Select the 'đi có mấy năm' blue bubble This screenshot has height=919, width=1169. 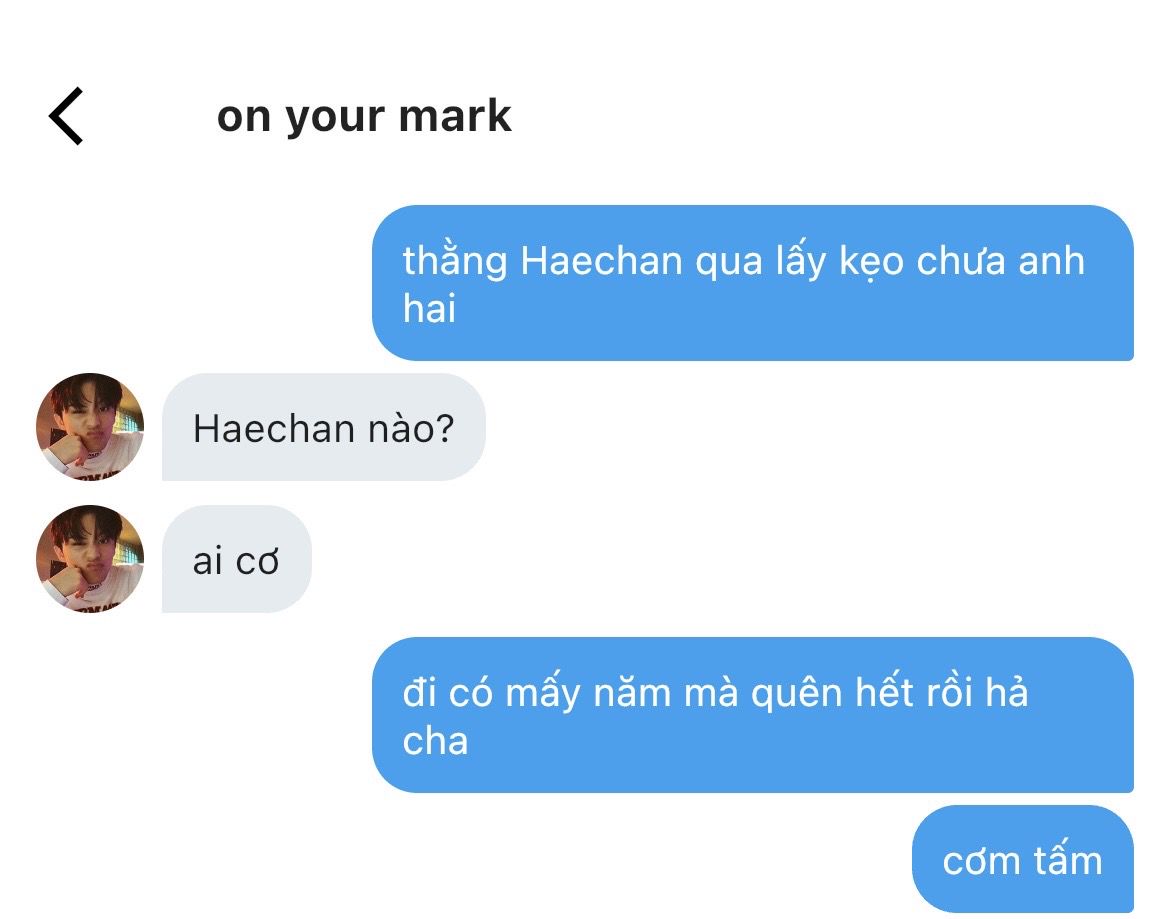[x=753, y=715]
